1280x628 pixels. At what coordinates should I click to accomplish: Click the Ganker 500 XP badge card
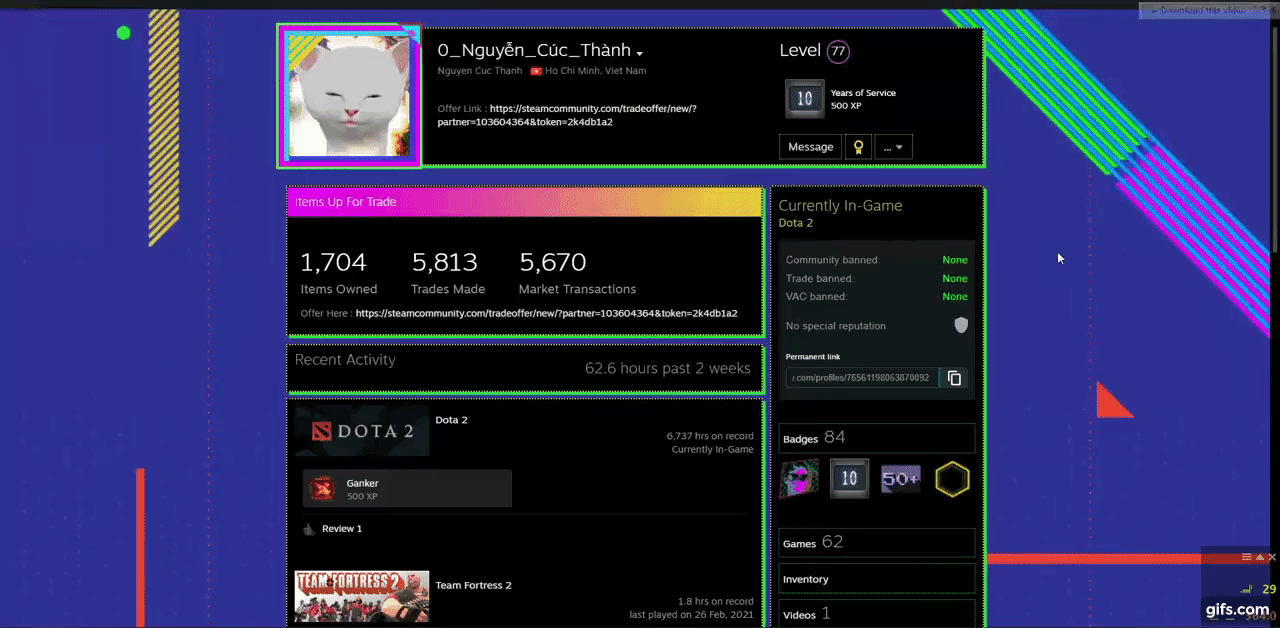pos(407,488)
